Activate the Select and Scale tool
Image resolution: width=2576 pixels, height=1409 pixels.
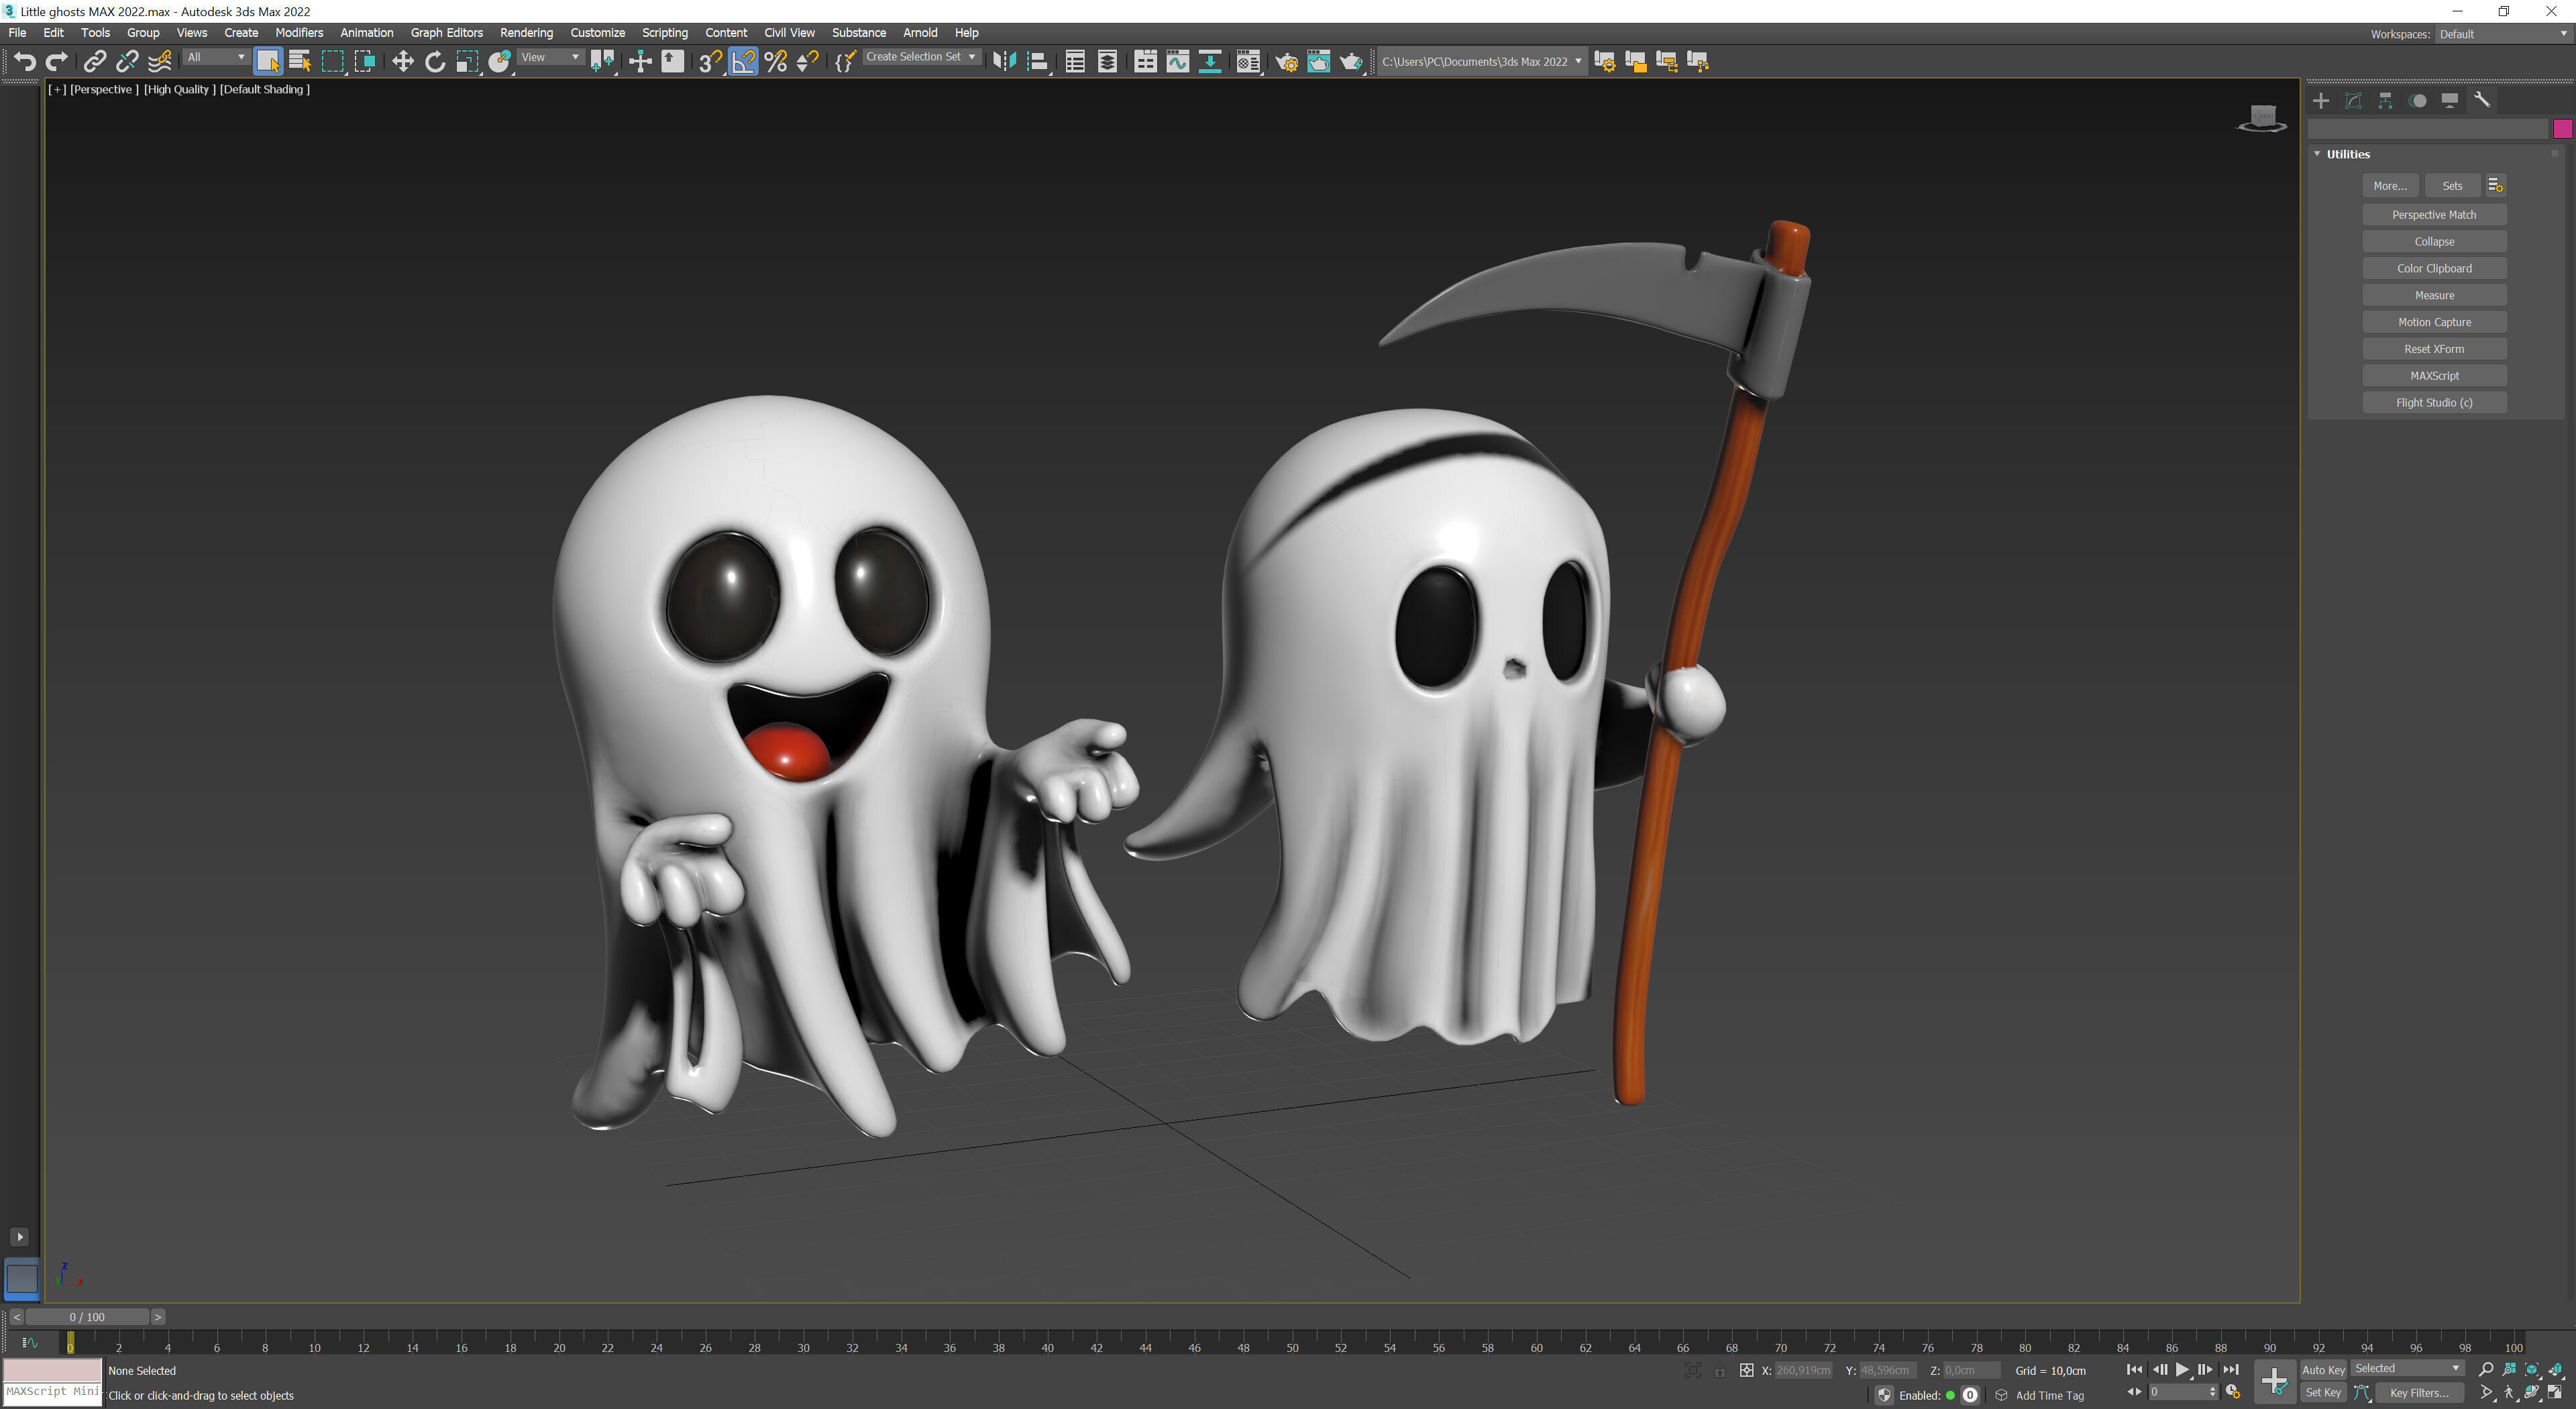(467, 62)
